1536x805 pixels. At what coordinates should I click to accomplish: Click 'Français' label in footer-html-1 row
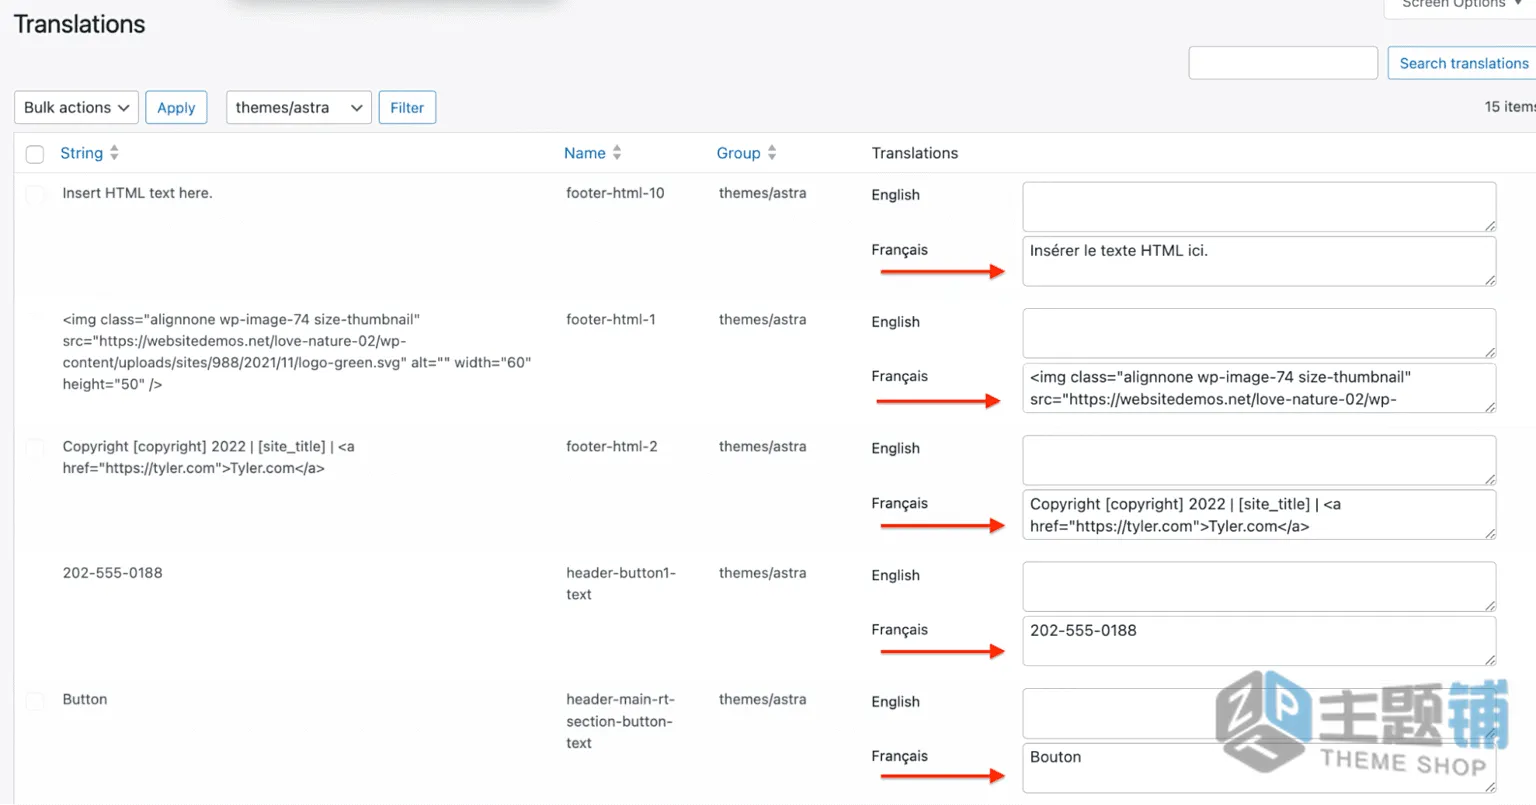pyautogui.click(x=899, y=376)
